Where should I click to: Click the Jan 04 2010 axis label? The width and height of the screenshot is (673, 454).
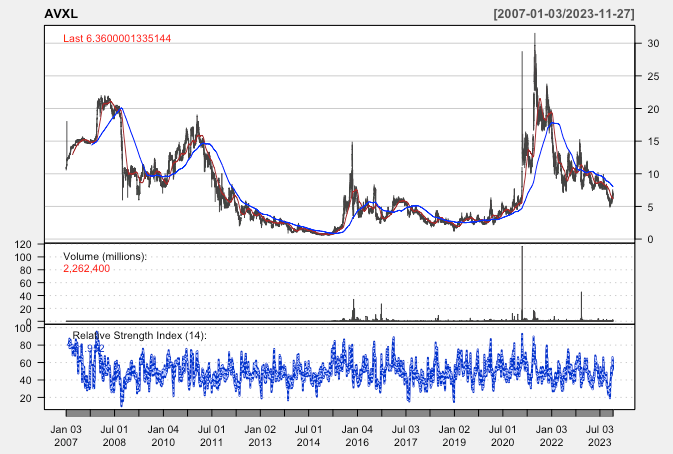163,434
